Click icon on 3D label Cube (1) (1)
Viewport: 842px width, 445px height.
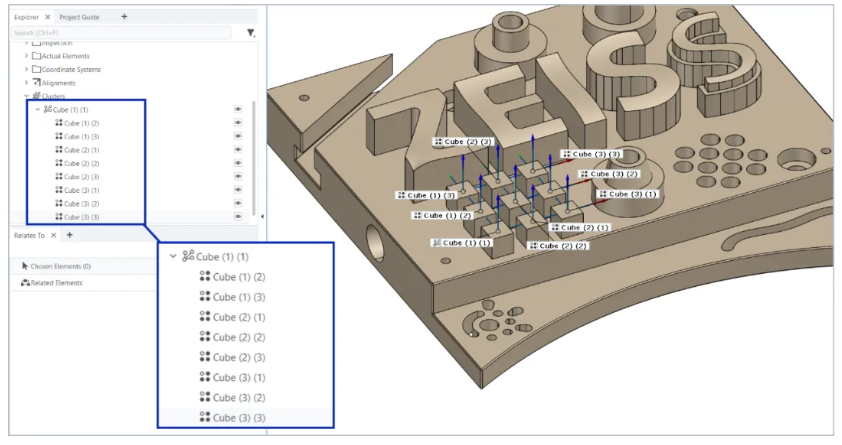point(437,243)
